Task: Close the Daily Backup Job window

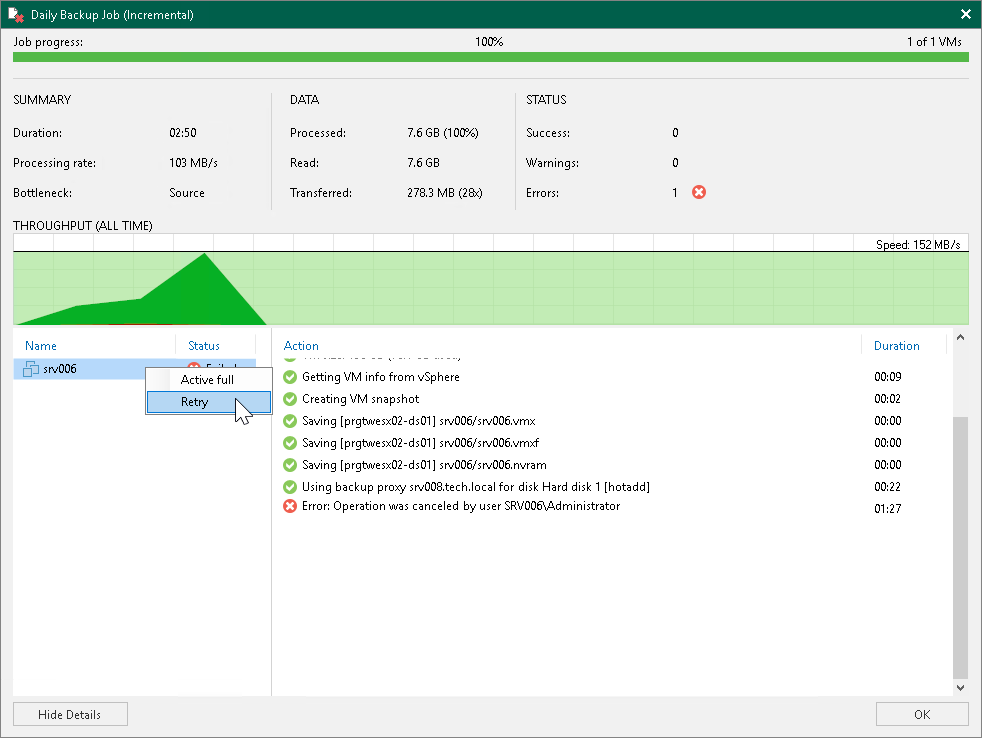Action: pyautogui.click(x=965, y=14)
